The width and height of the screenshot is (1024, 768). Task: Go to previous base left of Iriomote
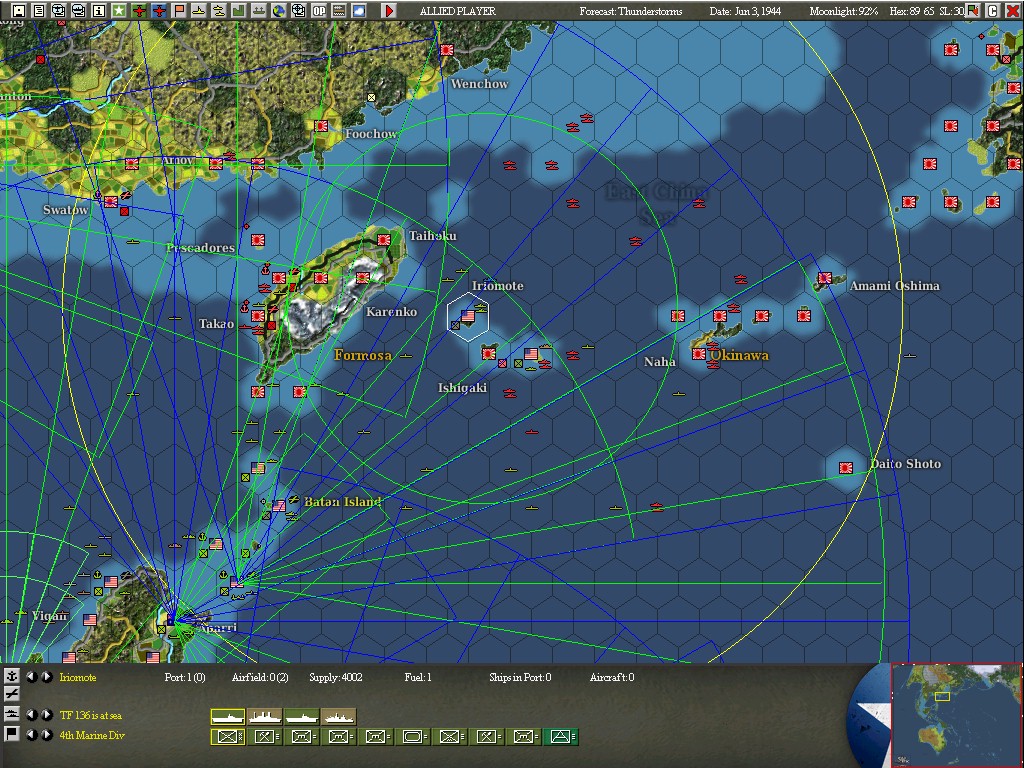click(x=31, y=677)
